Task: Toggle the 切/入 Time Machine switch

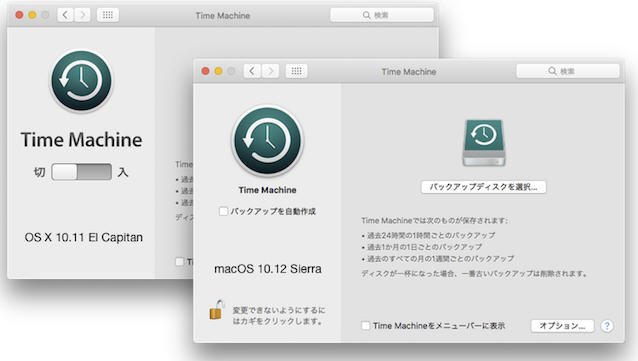Action: pos(81,172)
